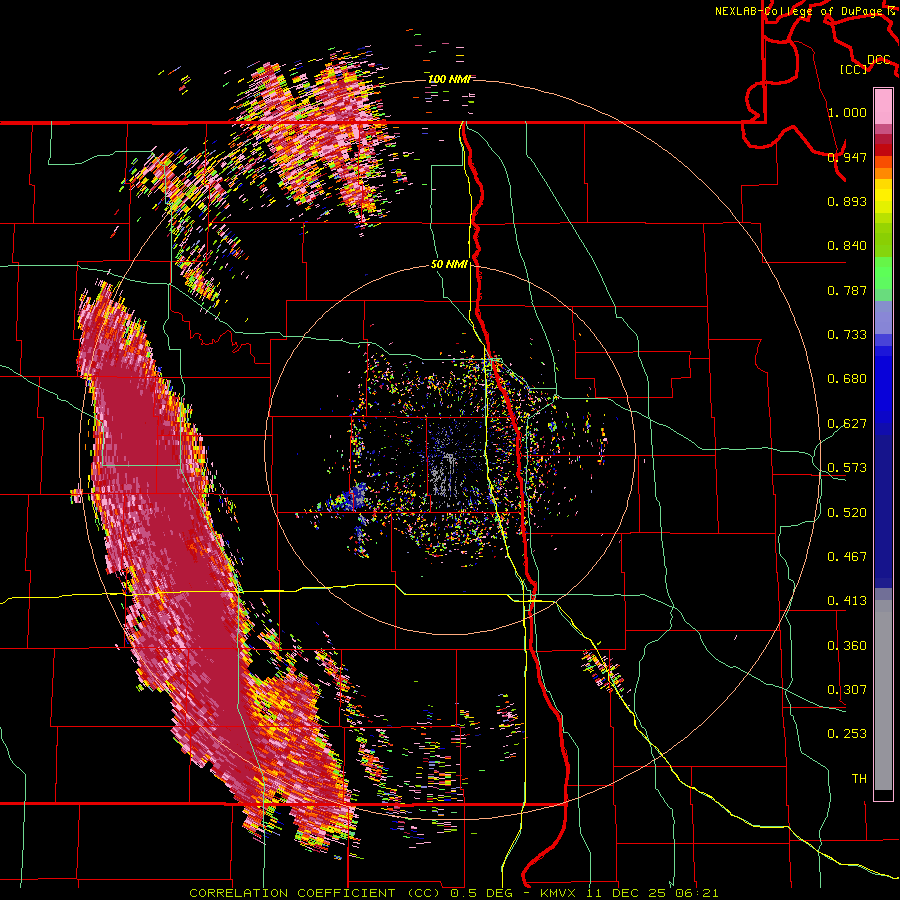Click the '[CC]' units label
The width and height of the screenshot is (900, 900).
tap(853, 69)
